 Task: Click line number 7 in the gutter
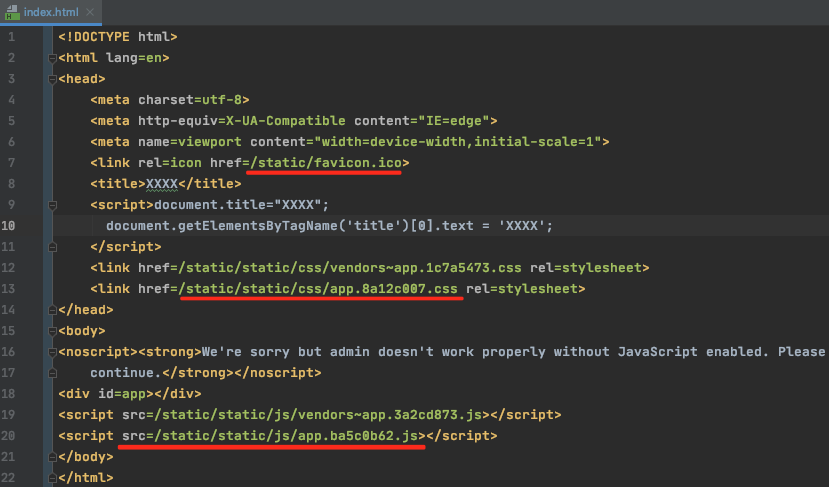tap(12, 163)
